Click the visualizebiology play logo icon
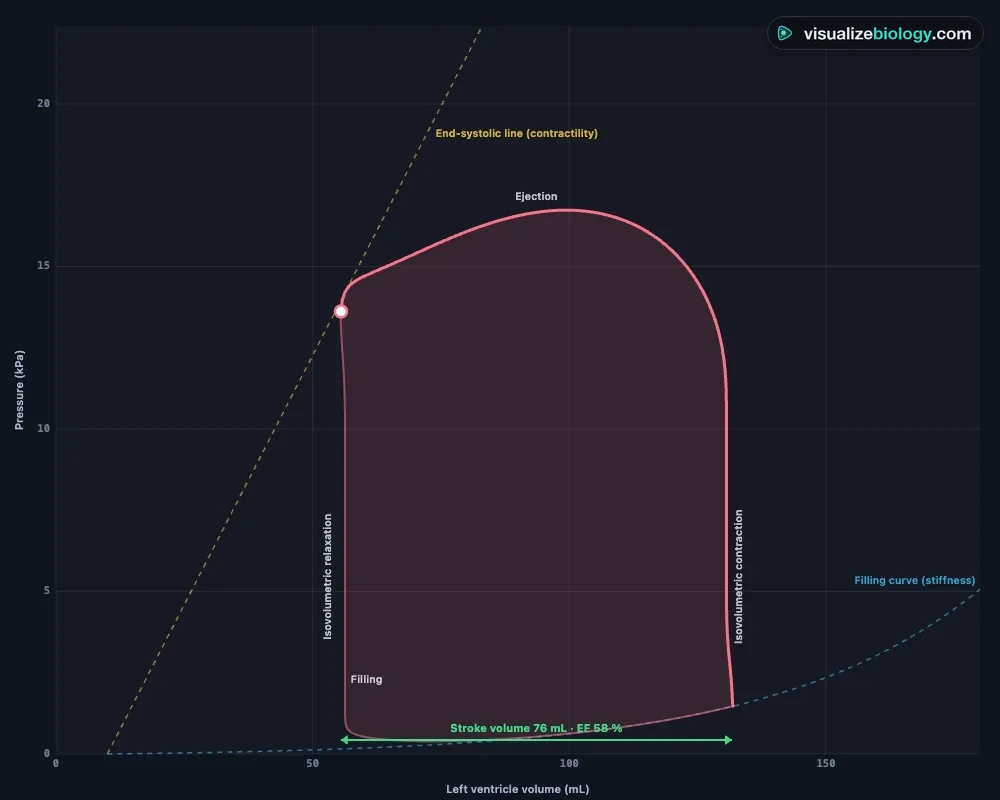 click(785, 33)
